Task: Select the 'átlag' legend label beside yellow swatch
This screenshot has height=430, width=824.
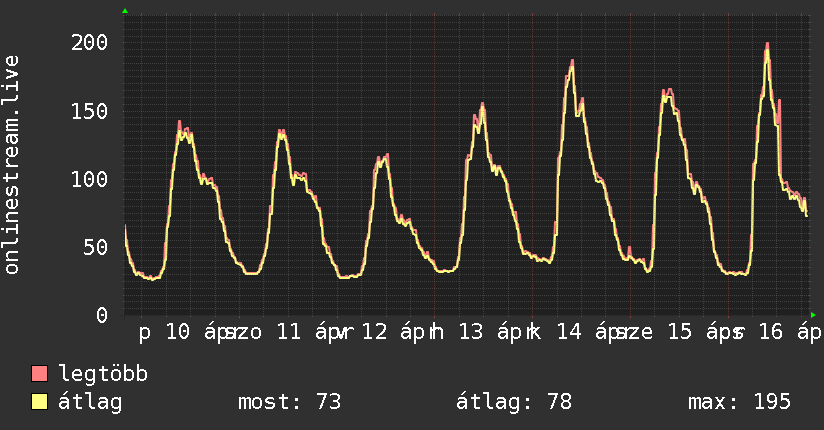Action: pos(90,402)
